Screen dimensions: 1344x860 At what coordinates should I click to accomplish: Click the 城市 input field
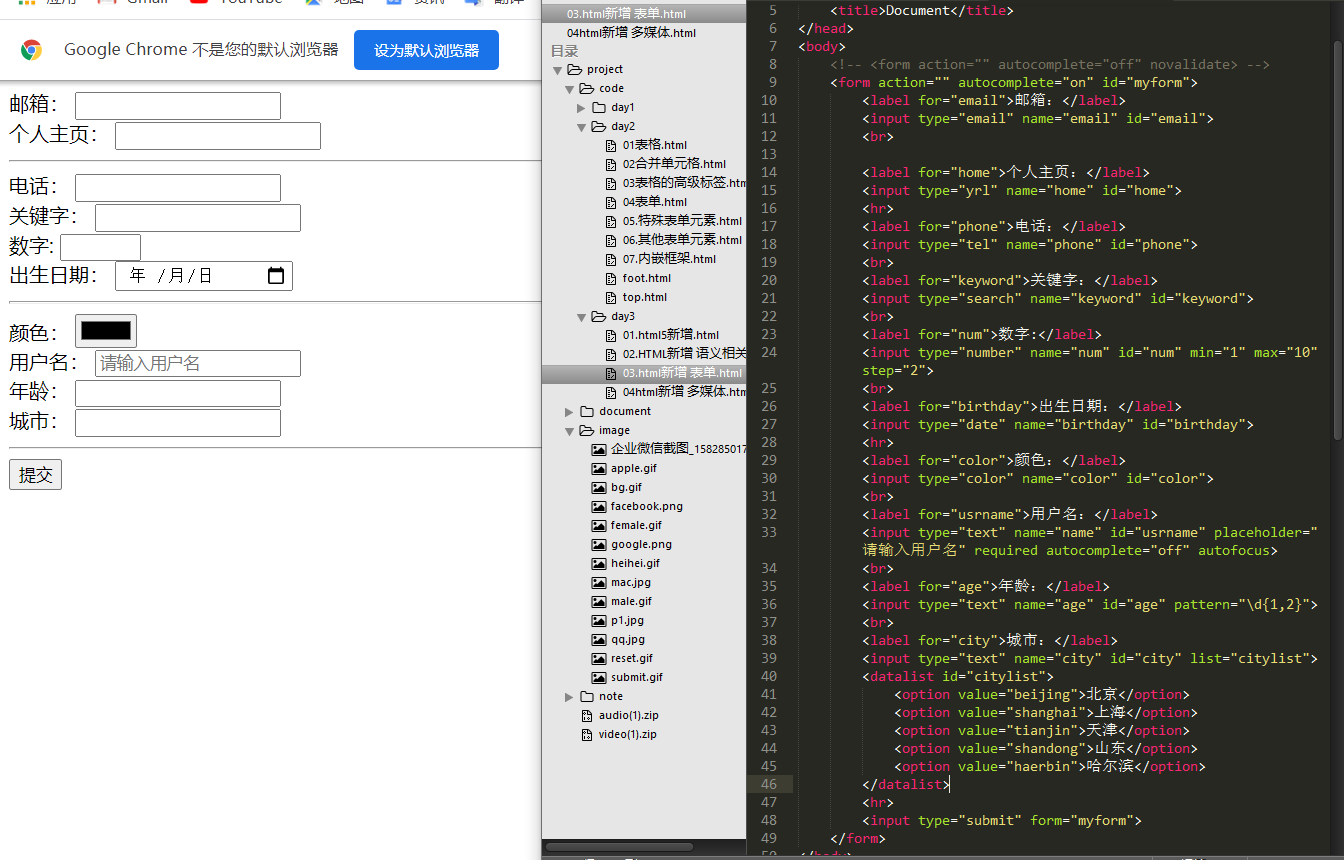tap(178, 424)
